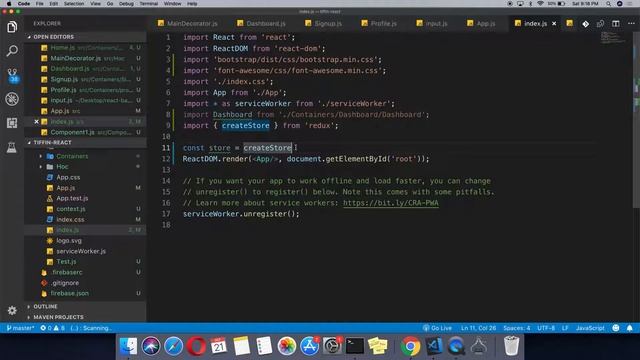Open the Debug menu
Screen dimensions: 640x360
[x=126, y=4]
